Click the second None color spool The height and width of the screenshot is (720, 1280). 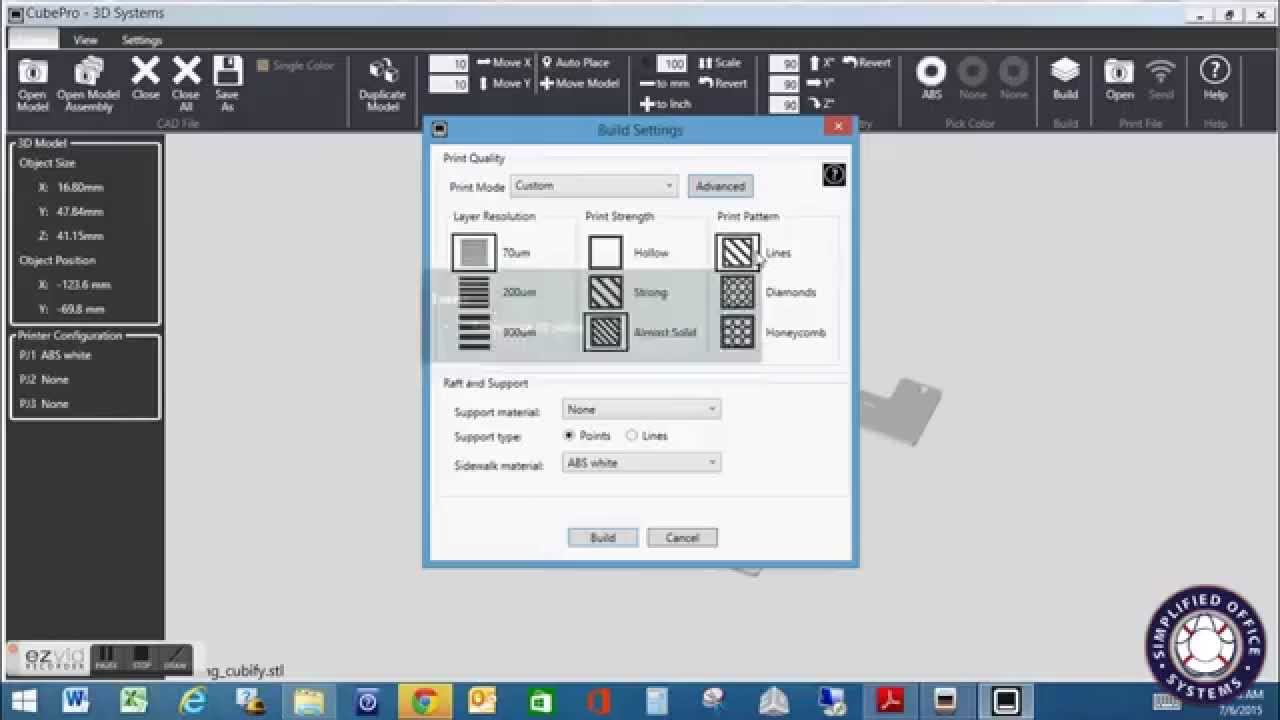(x=1014, y=78)
